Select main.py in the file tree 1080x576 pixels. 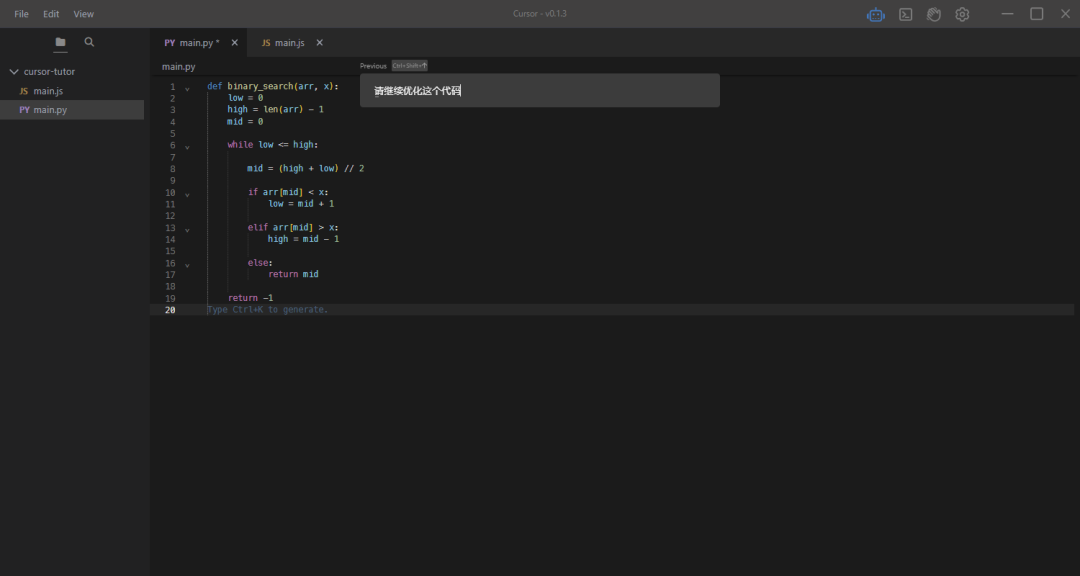click(x=72, y=110)
